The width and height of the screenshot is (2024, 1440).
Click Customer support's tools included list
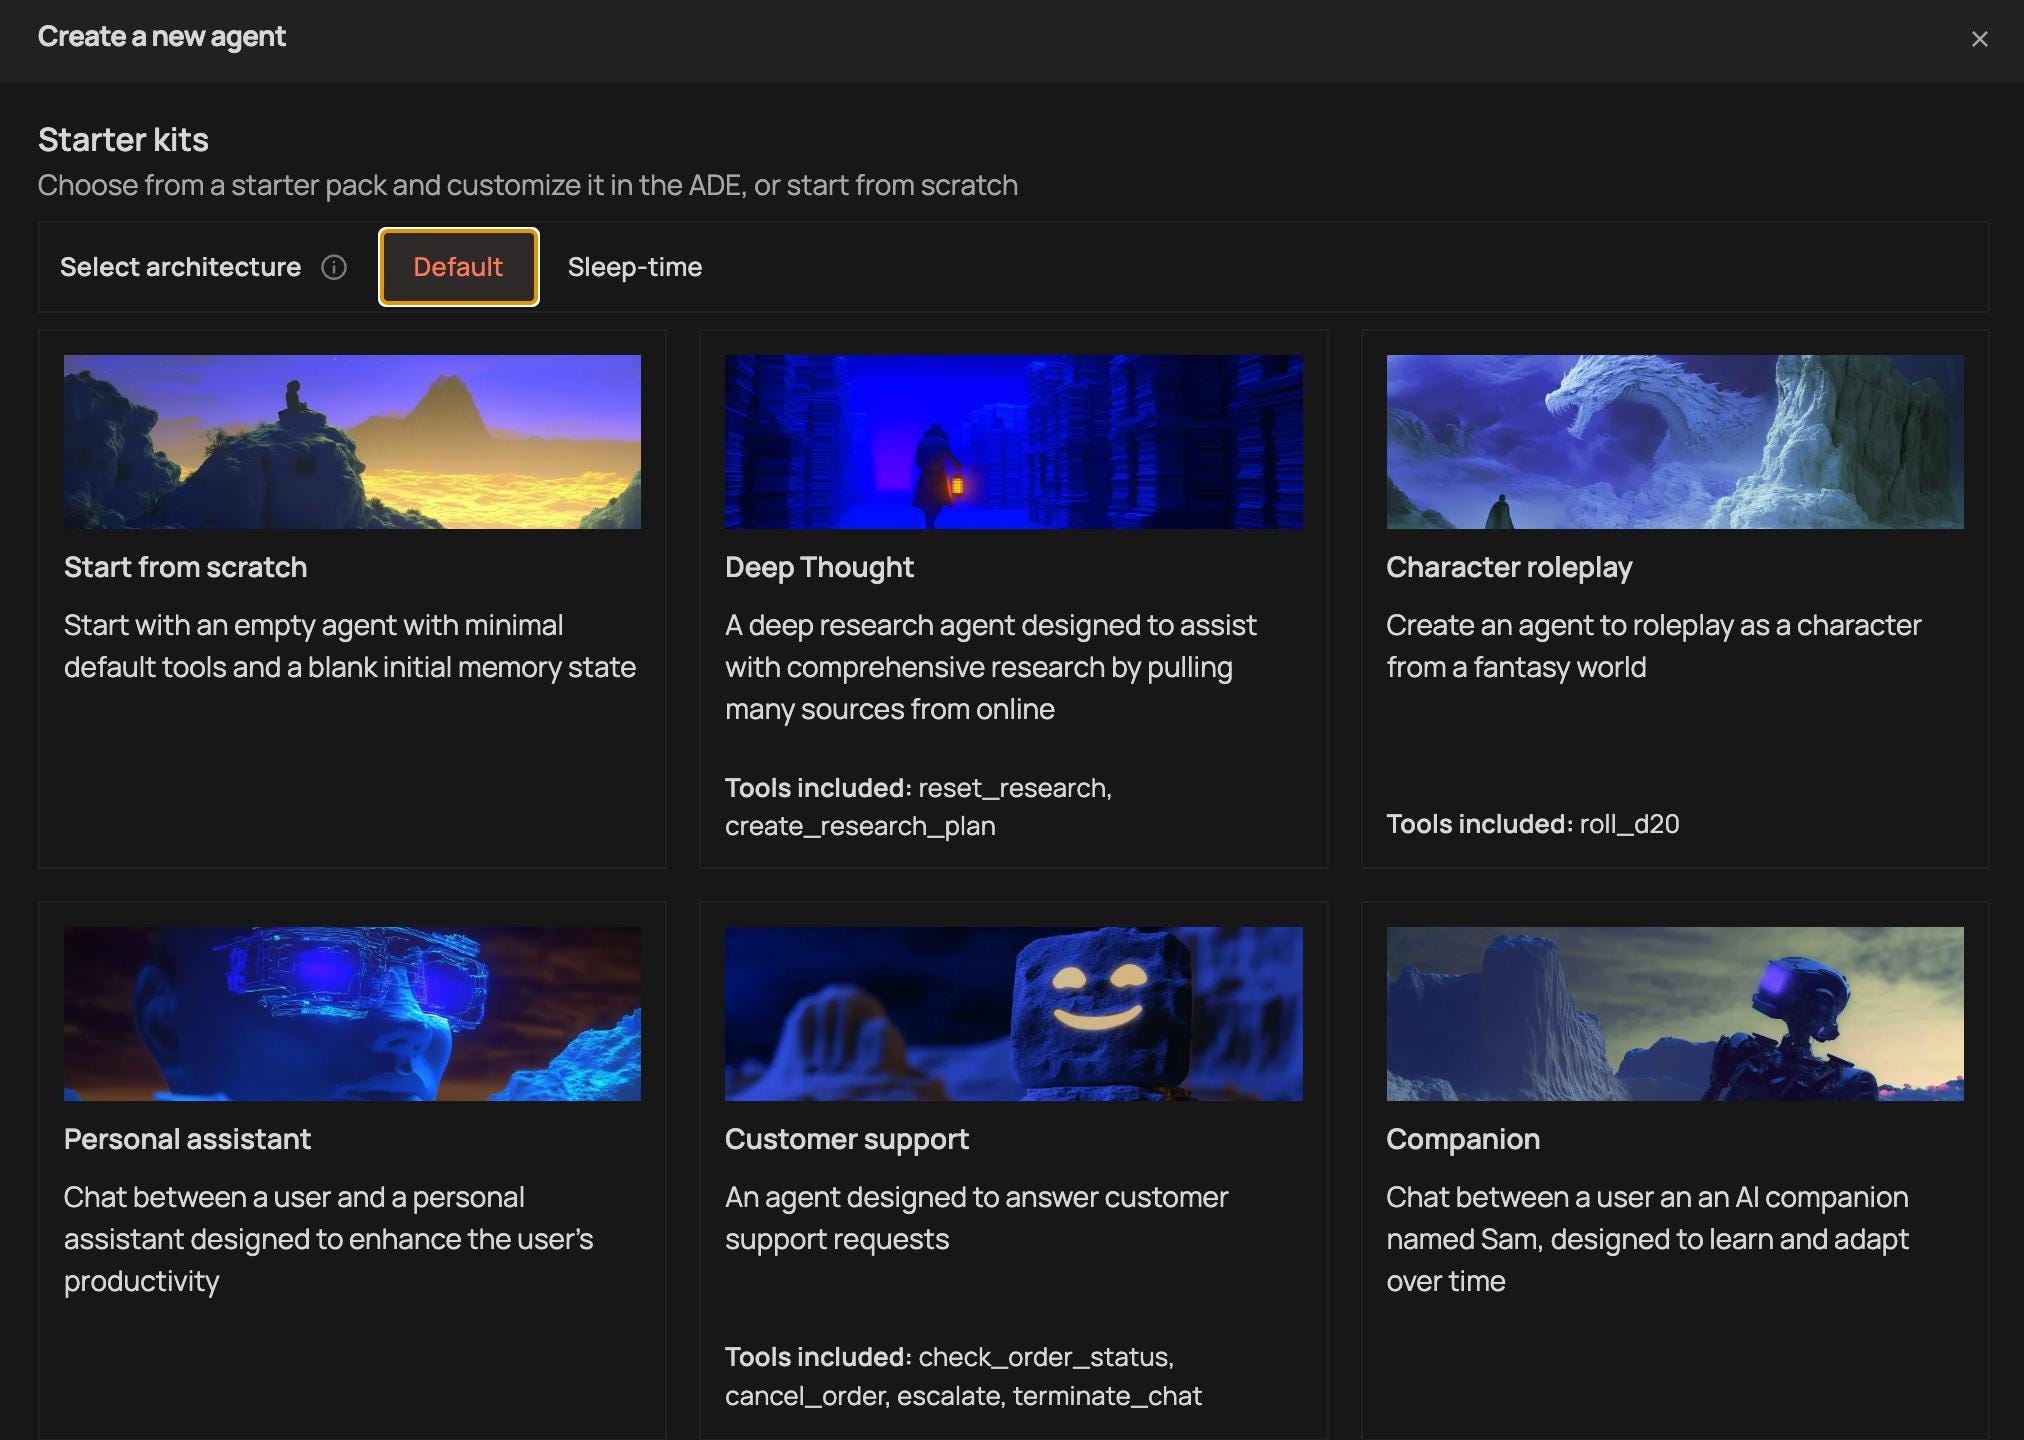[x=962, y=1376]
